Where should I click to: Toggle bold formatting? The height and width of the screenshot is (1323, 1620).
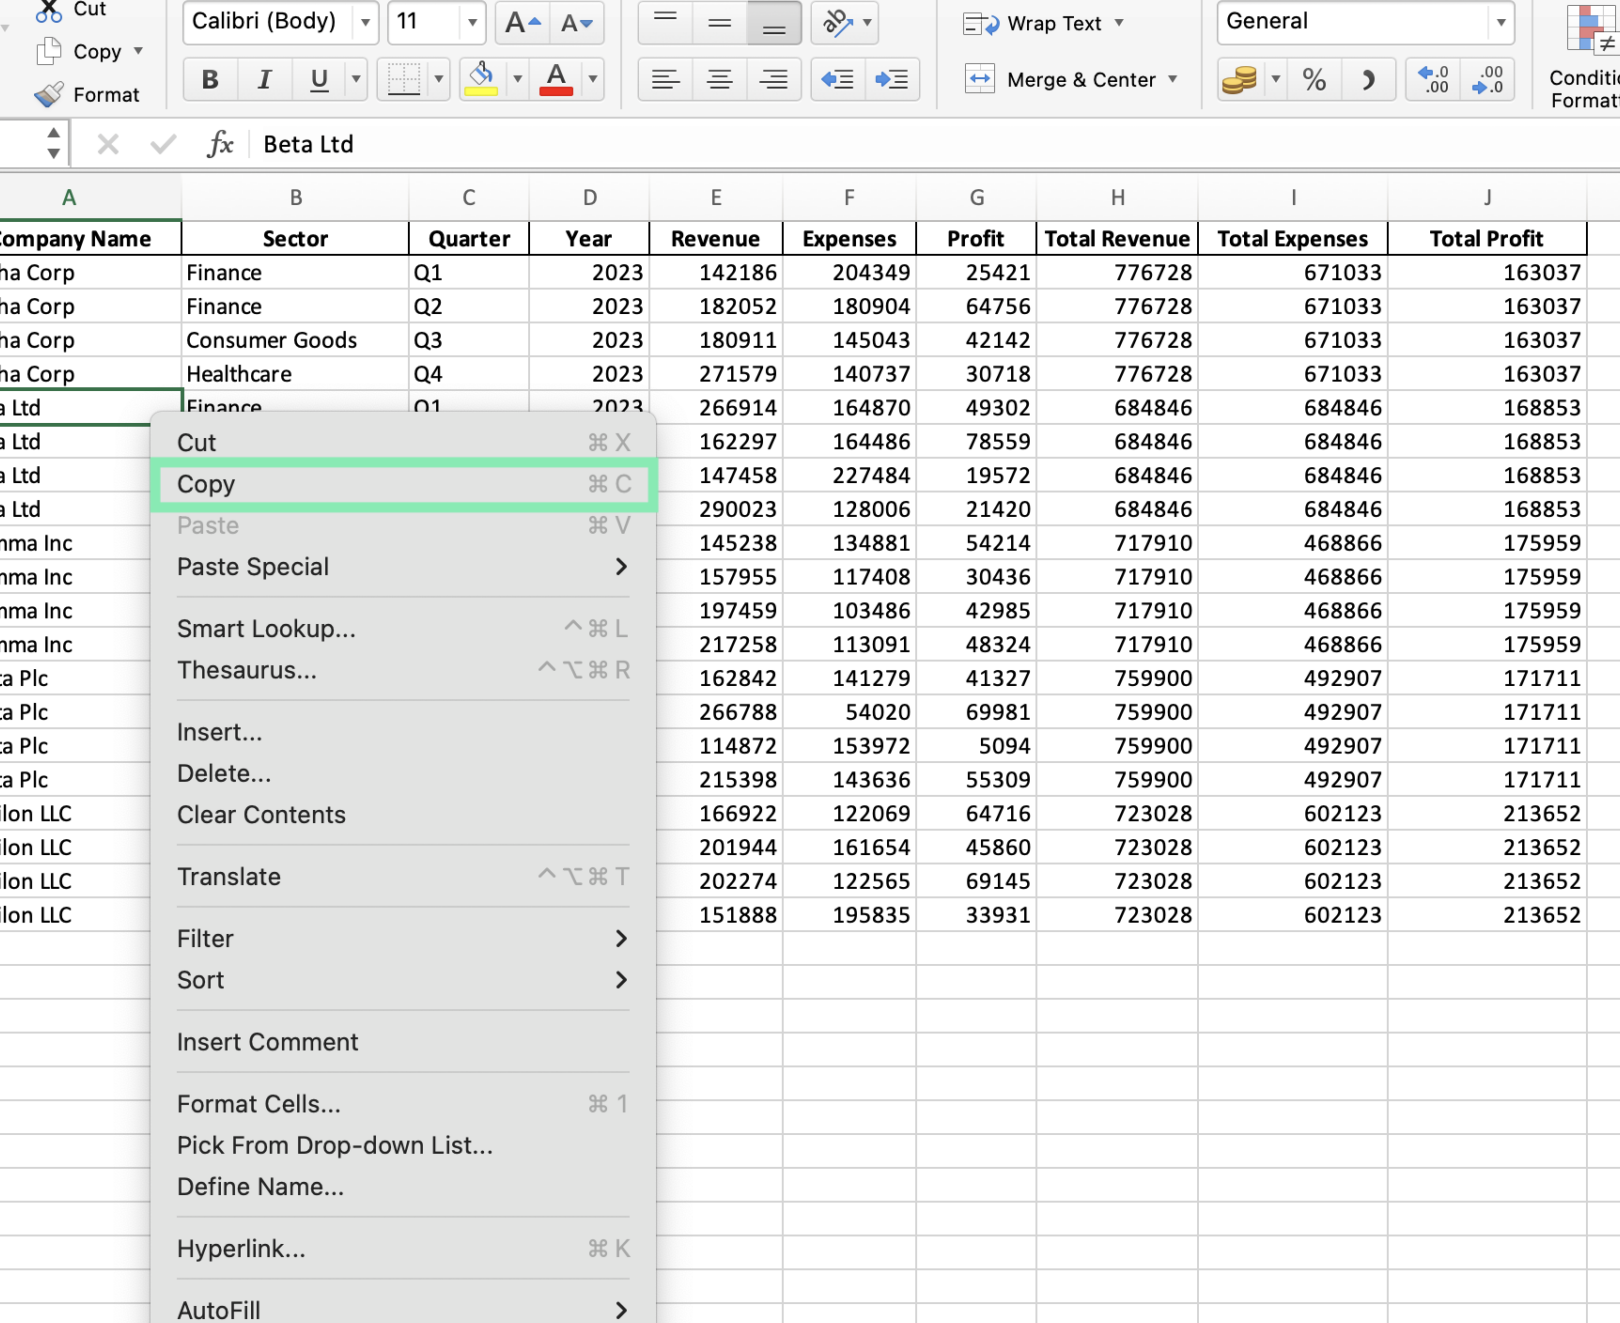[209, 79]
